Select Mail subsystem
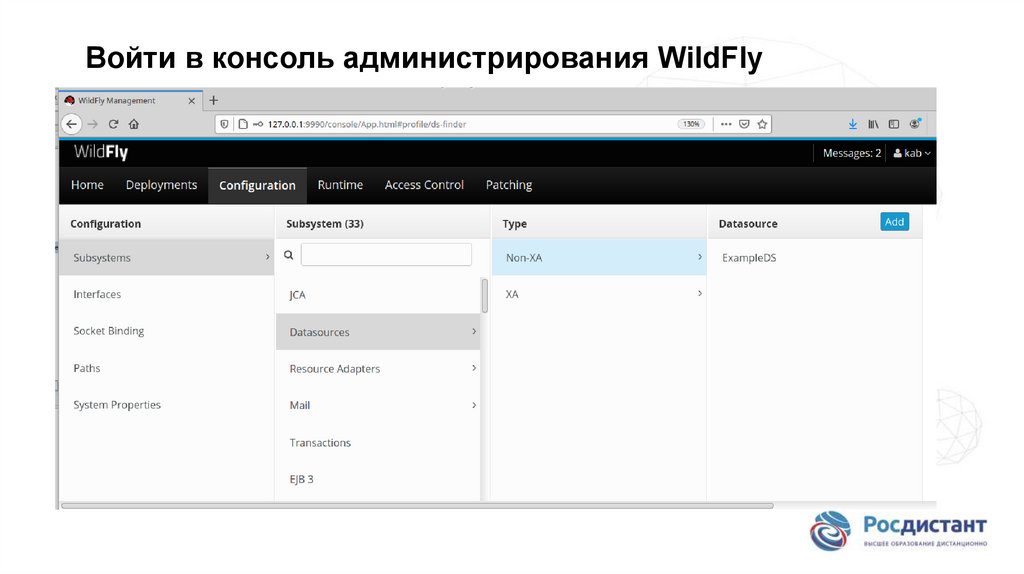 [378, 406]
